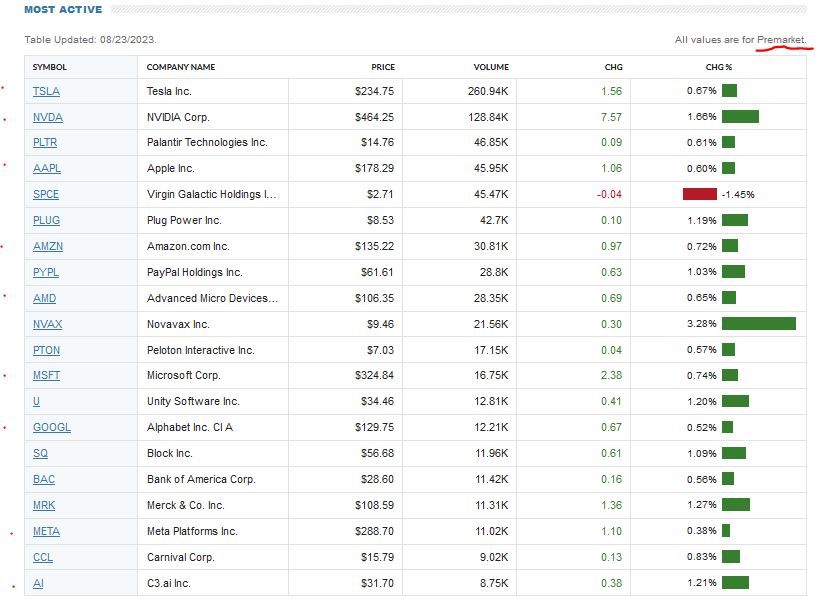Select the AAPL ticker link
The image size is (830, 604).
tap(47, 169)
